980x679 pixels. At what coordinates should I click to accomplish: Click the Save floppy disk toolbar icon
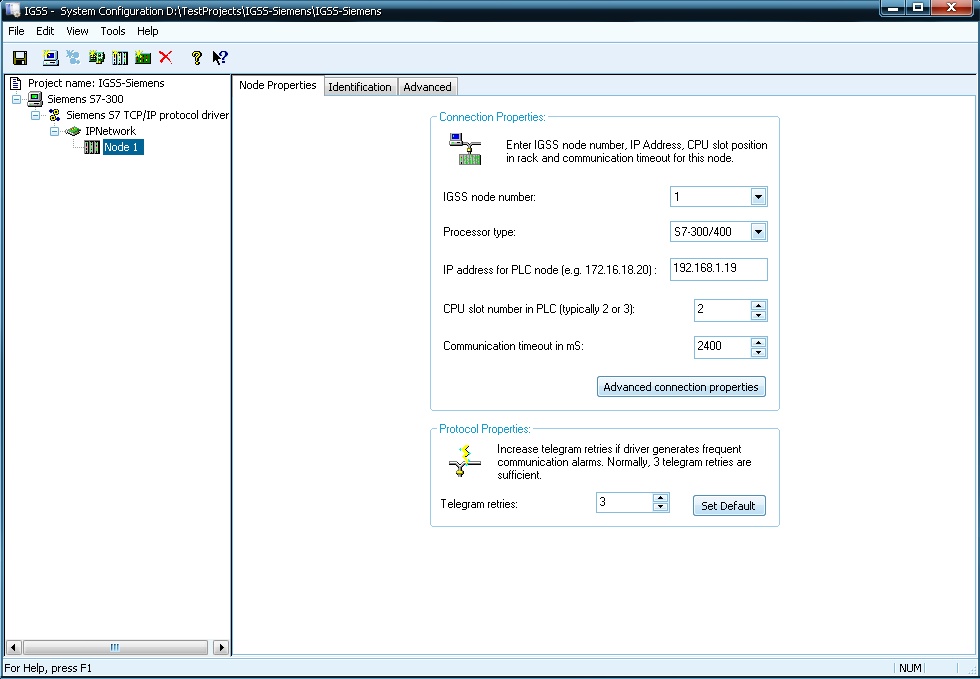(x=20, y=58)
